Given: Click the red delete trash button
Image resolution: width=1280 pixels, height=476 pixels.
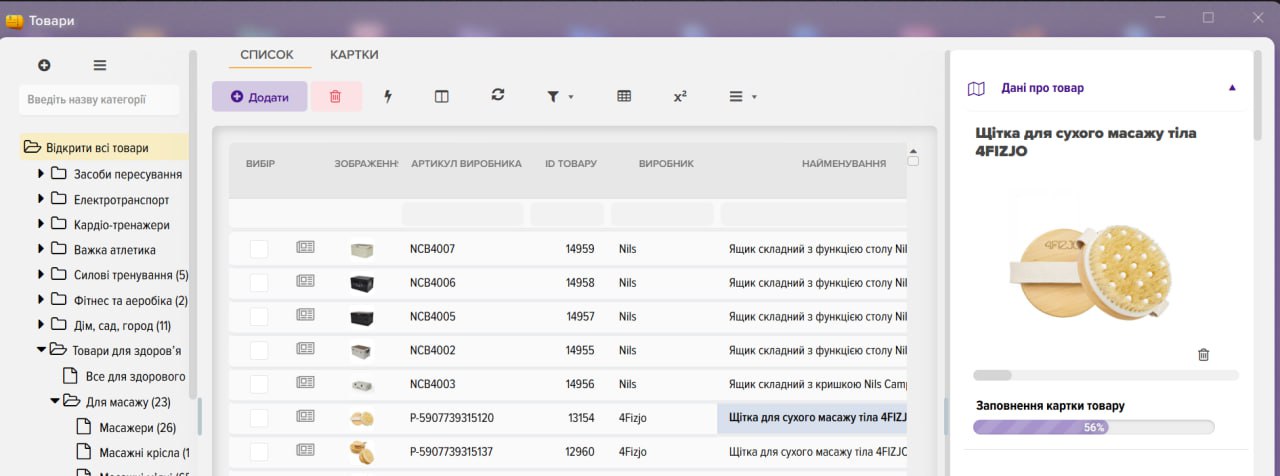Looking at the screenshot, I should click(x=336, y=97).
